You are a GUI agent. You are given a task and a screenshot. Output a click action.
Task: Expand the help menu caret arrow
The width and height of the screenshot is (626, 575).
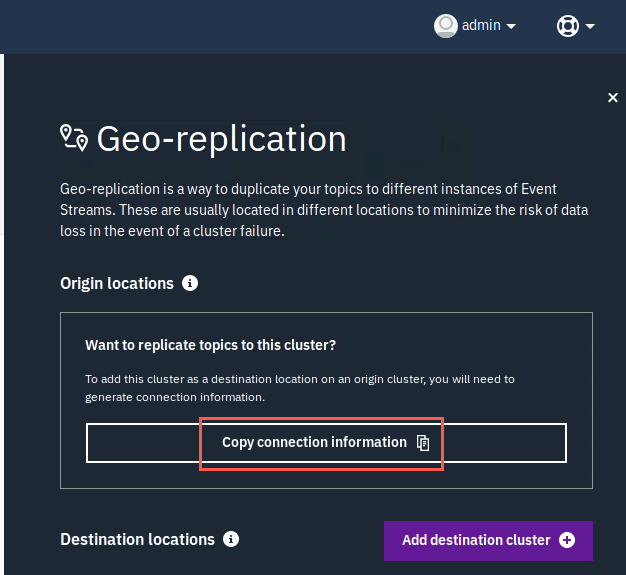[590, 26]
